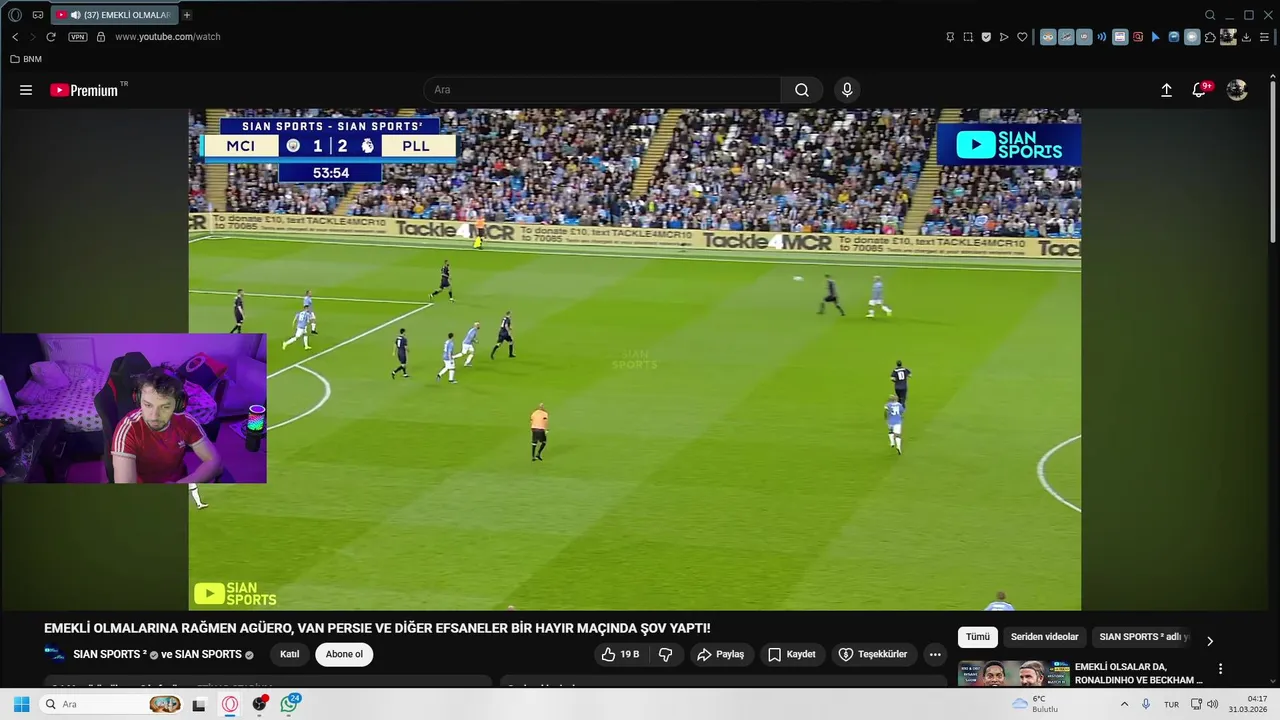Subscribe with Abone ol button

click(344, 654)
